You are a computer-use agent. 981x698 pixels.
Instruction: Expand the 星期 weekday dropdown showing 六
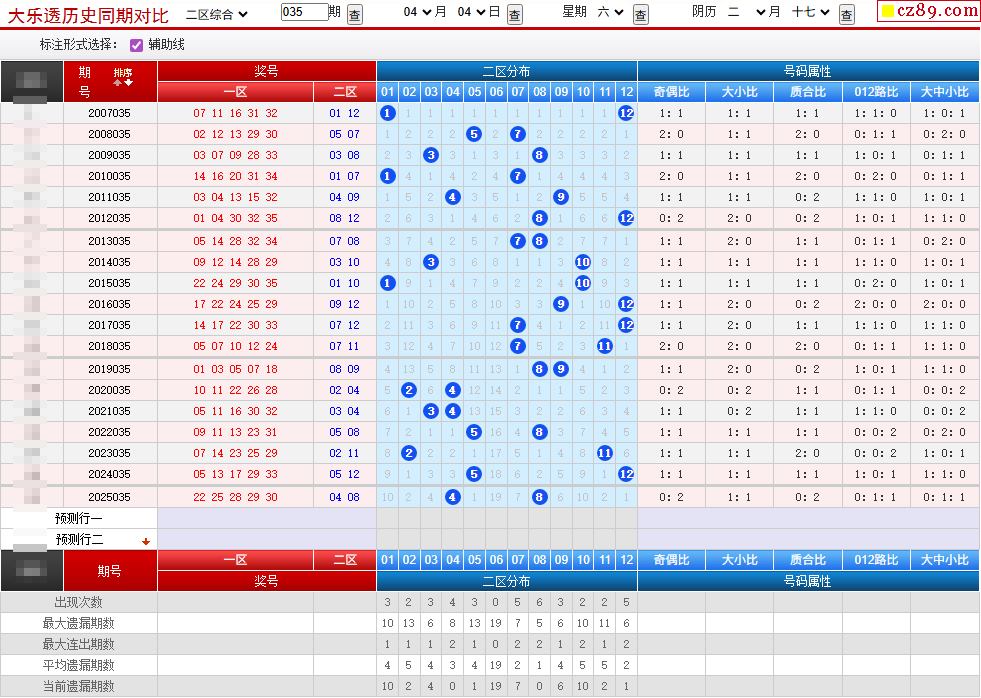click(x=609, y=12)
